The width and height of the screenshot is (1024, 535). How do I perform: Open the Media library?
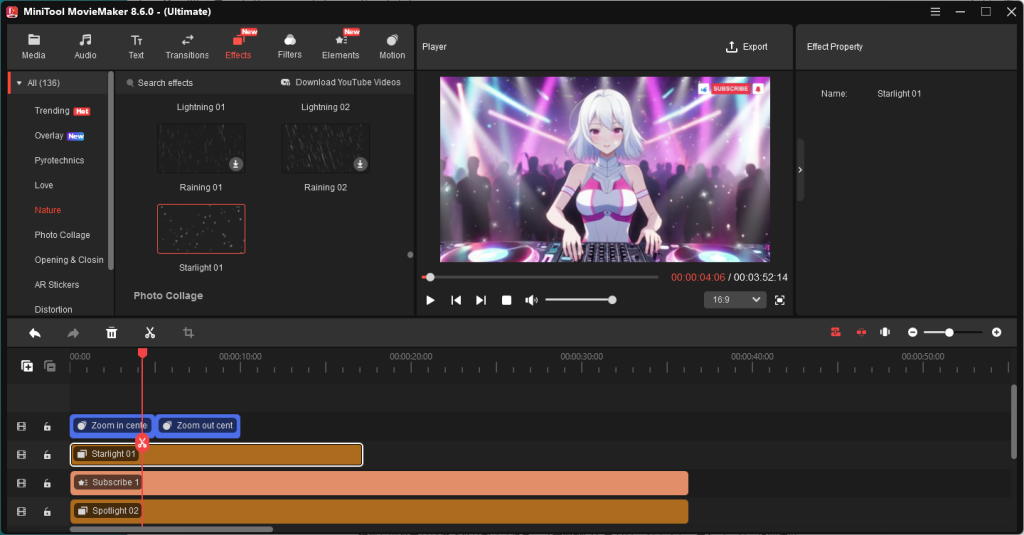click(x=34, y=46)
